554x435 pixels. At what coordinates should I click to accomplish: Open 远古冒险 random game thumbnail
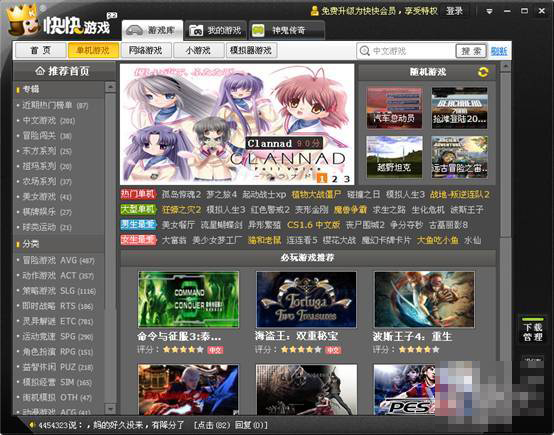pos(459,157)
